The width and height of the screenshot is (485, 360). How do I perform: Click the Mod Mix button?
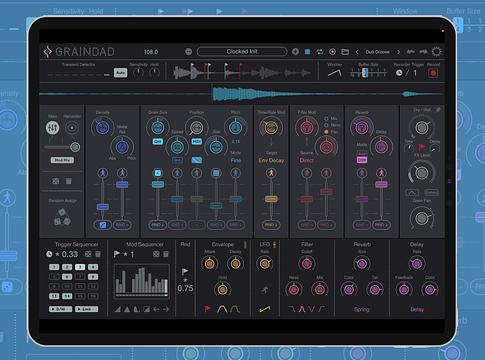point(62,160)
